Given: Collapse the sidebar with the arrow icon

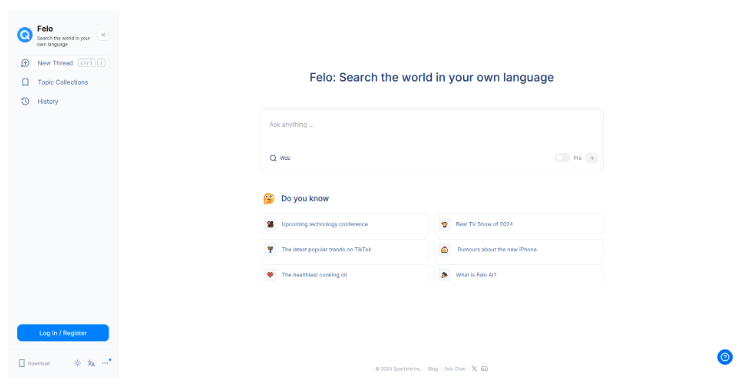Looking at the screenshot, I should 103,35.
